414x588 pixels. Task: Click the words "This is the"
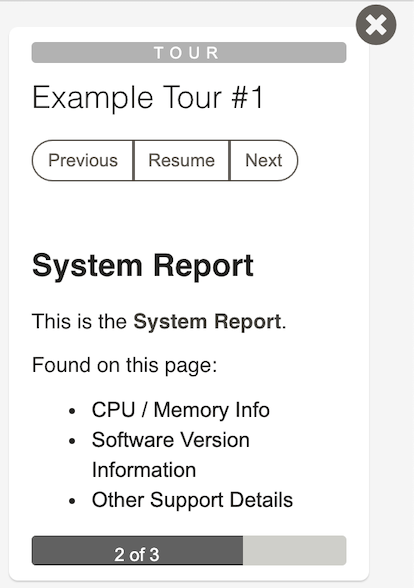(80, 321)
